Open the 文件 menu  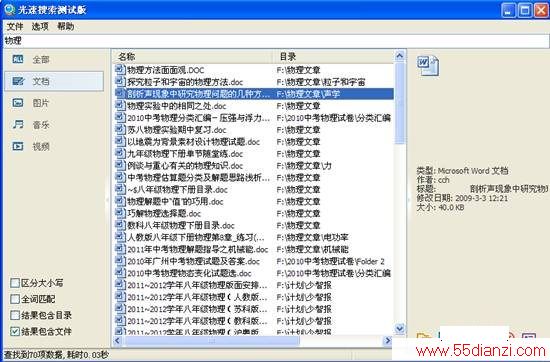coord(15,26)
